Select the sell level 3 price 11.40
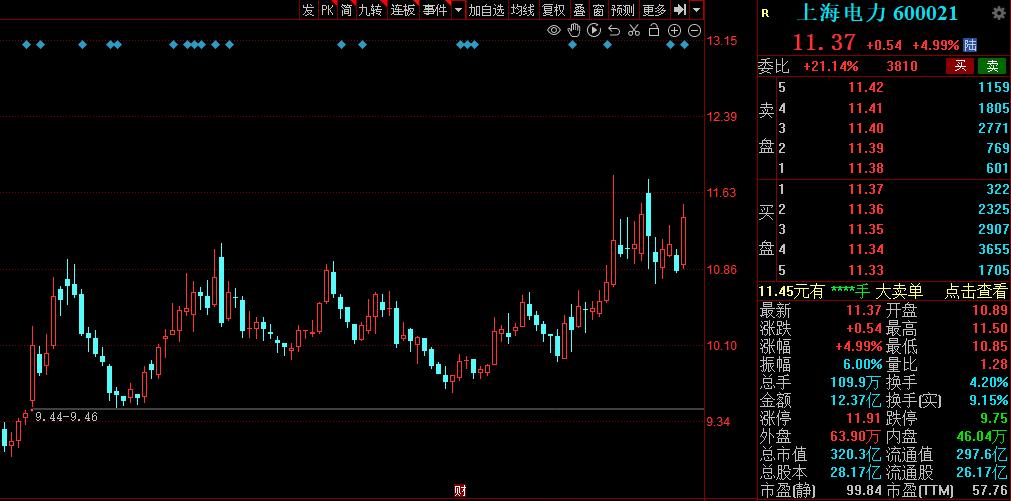Screen dimensions: 1011x501 tap(866, 128)
